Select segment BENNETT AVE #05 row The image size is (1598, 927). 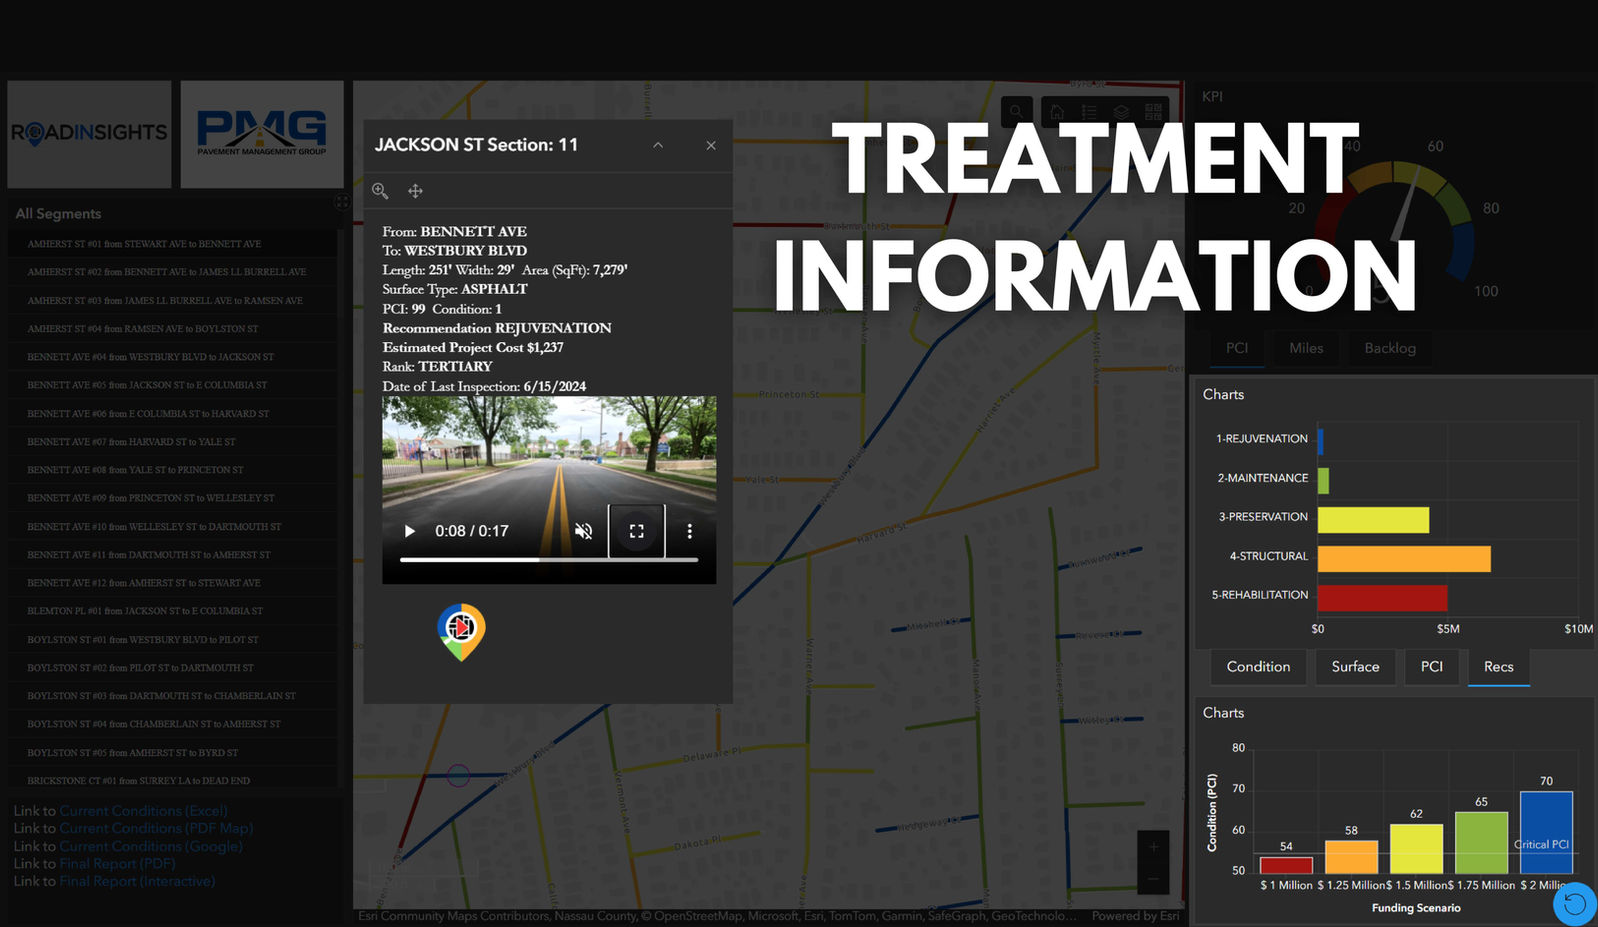click(172, 385)
